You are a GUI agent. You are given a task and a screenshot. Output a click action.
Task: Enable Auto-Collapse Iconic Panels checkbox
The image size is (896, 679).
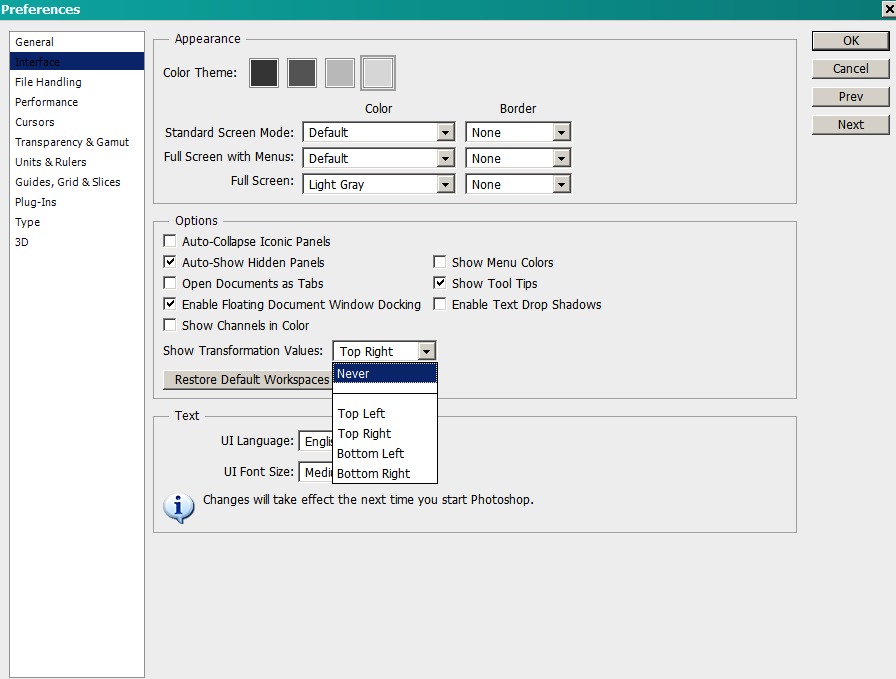(169, 242)
